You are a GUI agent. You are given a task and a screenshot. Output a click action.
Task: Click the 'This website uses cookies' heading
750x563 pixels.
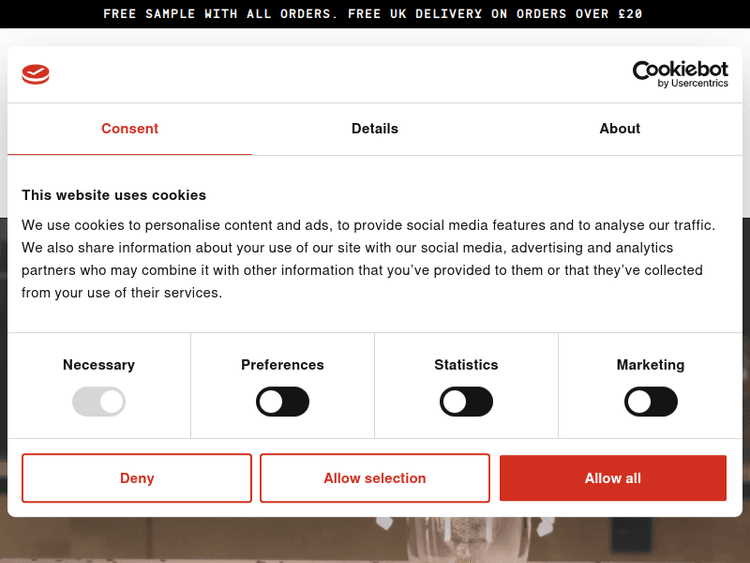click(x=114, y=195)
